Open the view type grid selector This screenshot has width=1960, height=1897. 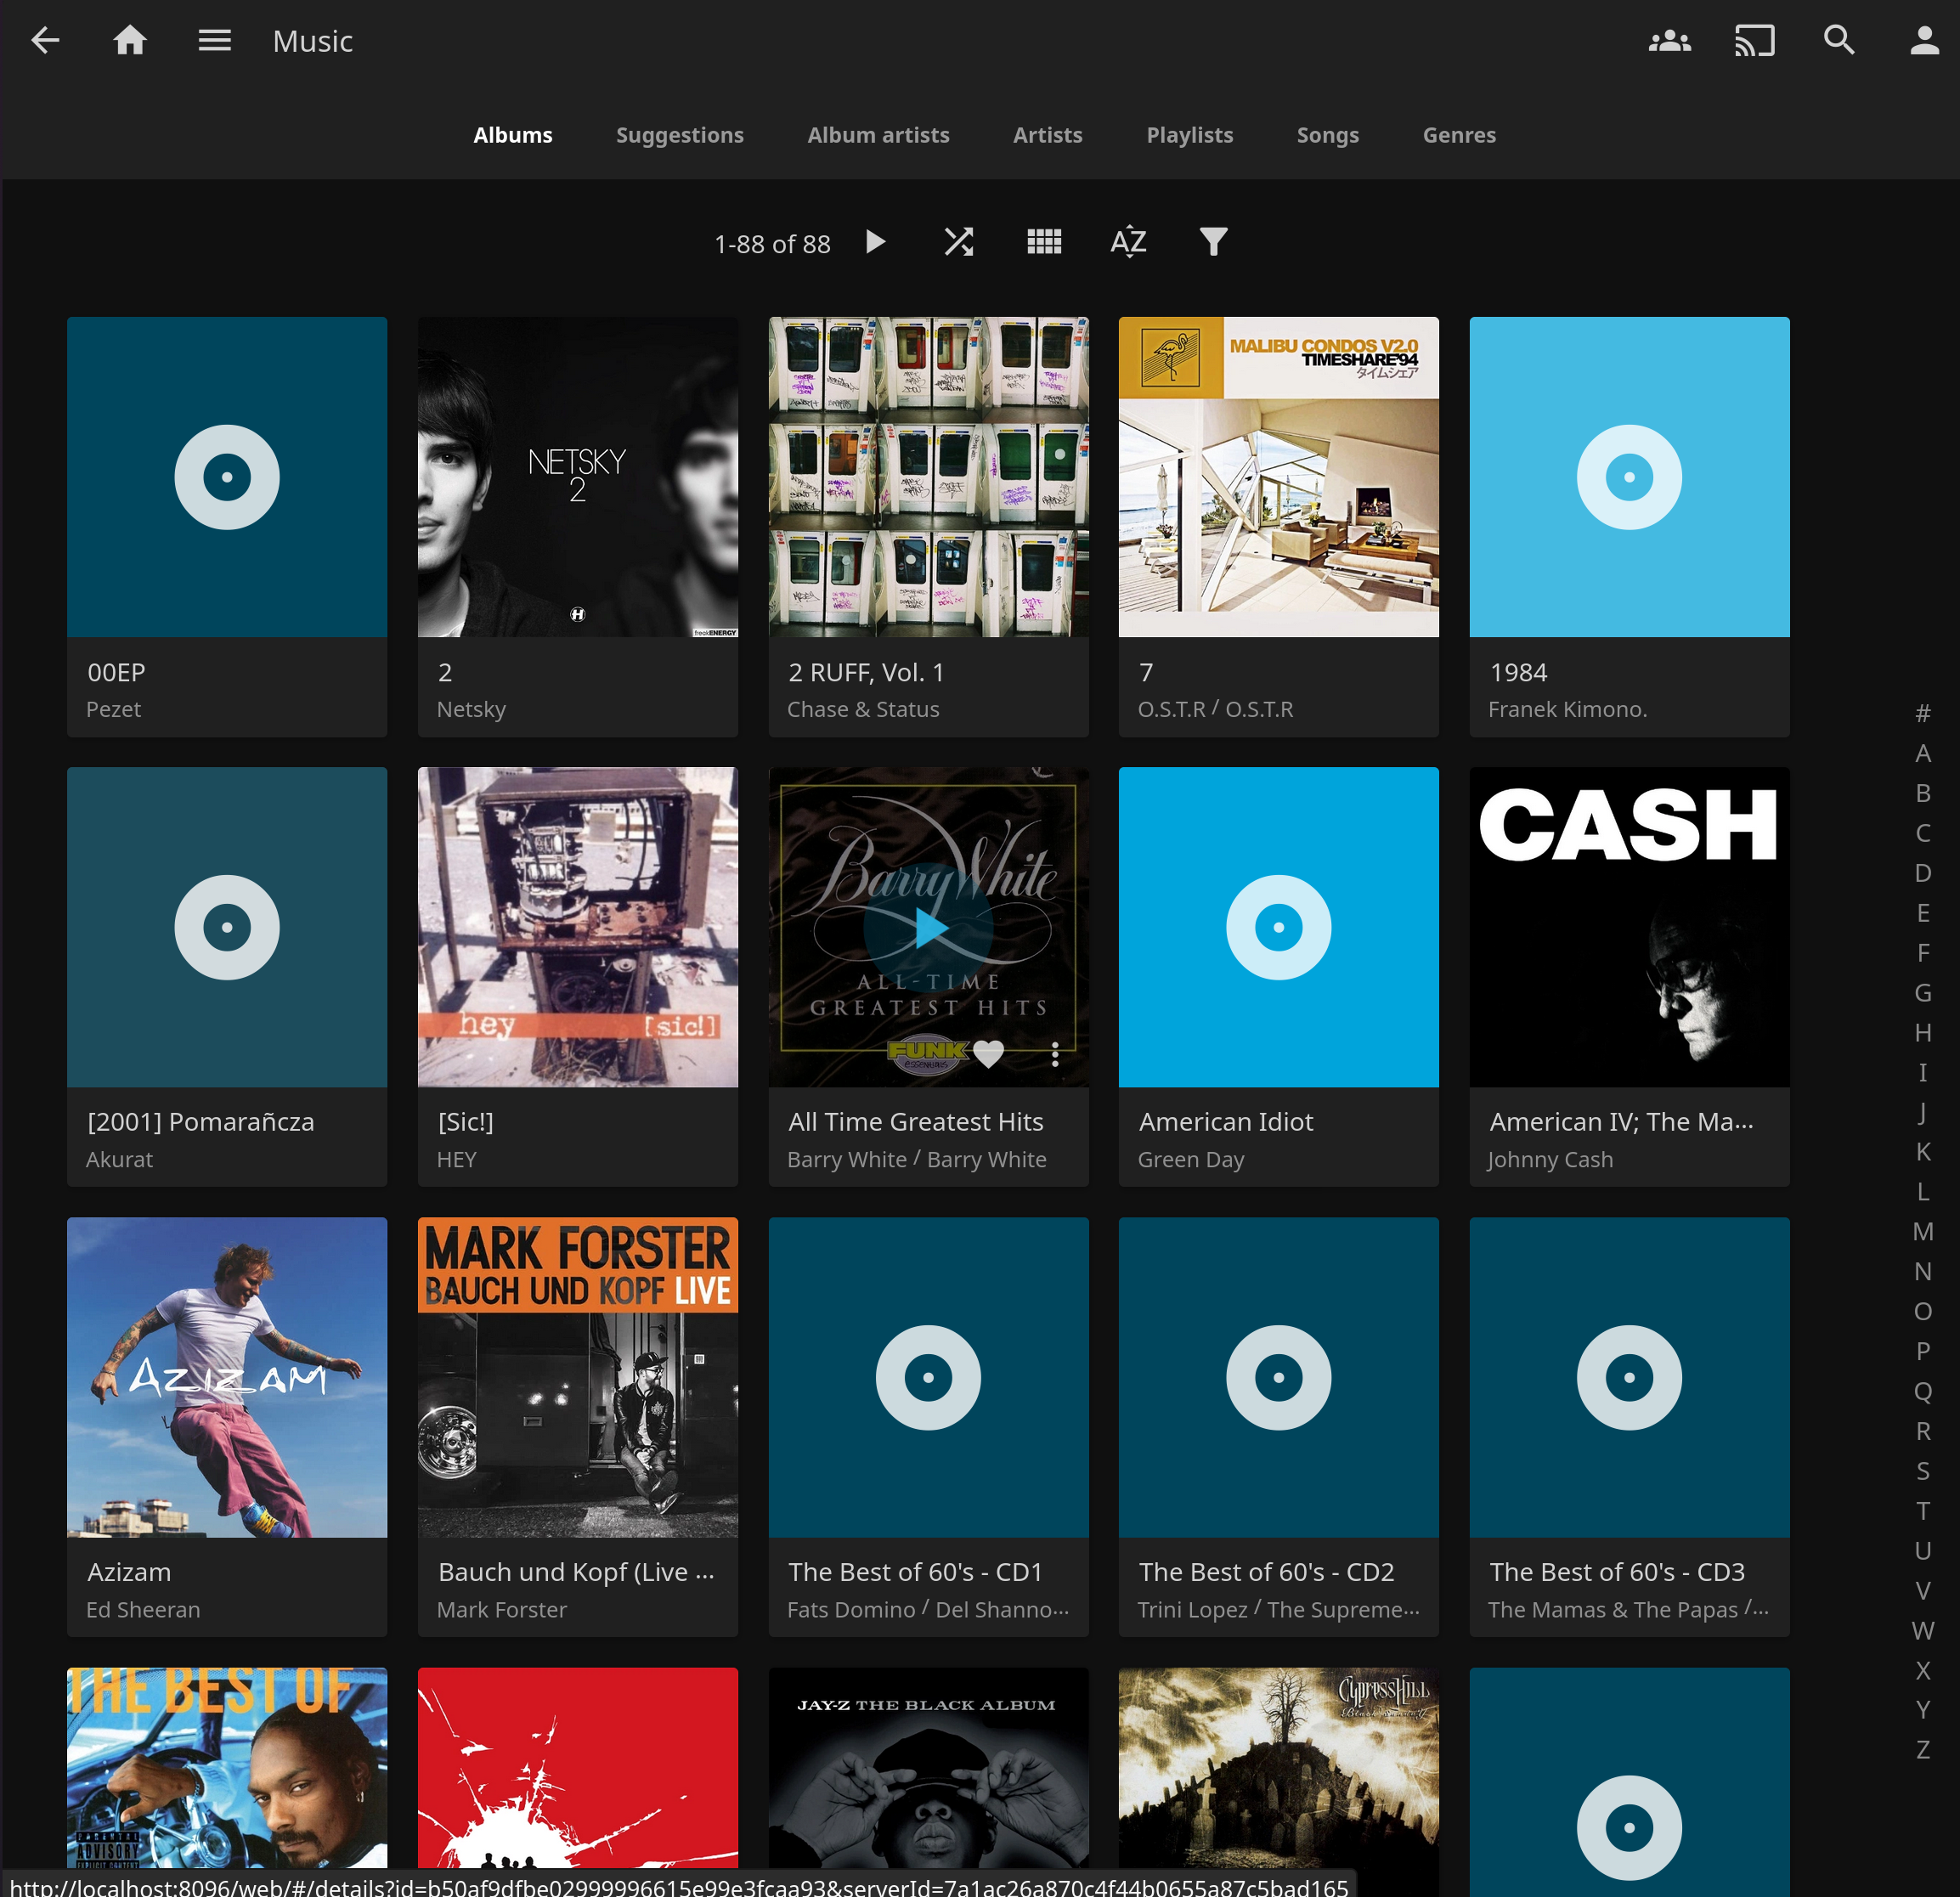click(1044, 242)
